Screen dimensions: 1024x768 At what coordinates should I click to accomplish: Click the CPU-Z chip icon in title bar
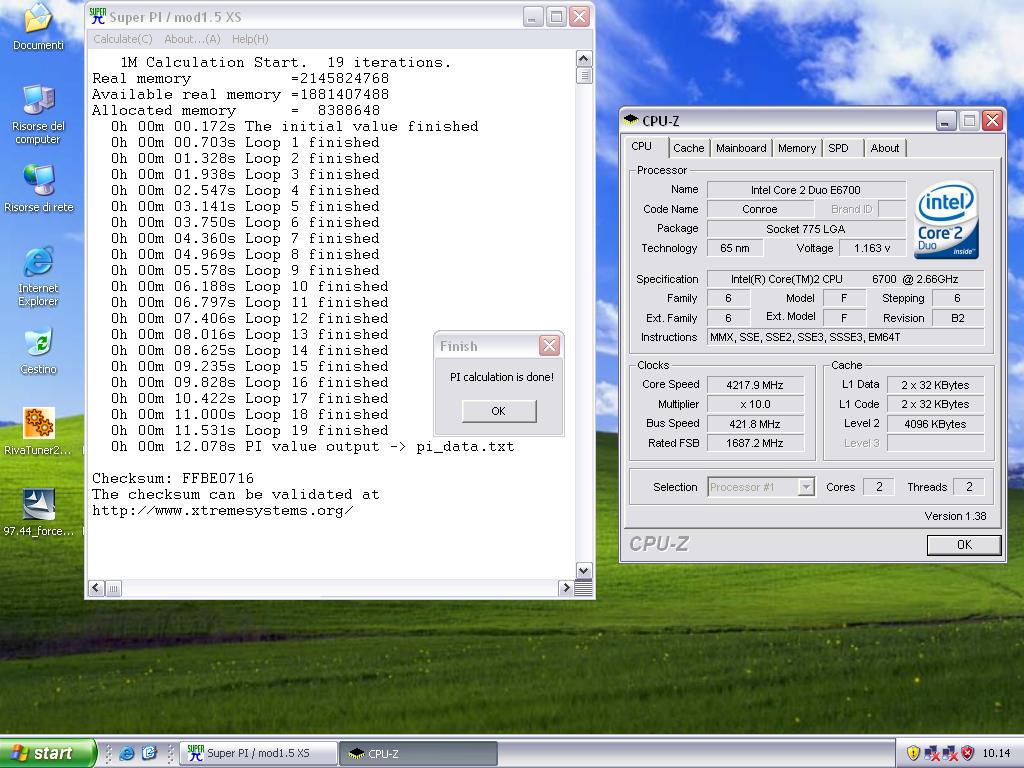[x=631, y=120]
